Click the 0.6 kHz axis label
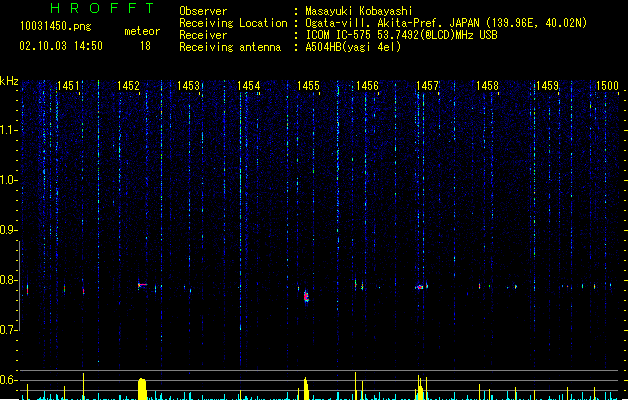This screenshot has width=629, height=400. pyautogui.click(x=9, y=380)
